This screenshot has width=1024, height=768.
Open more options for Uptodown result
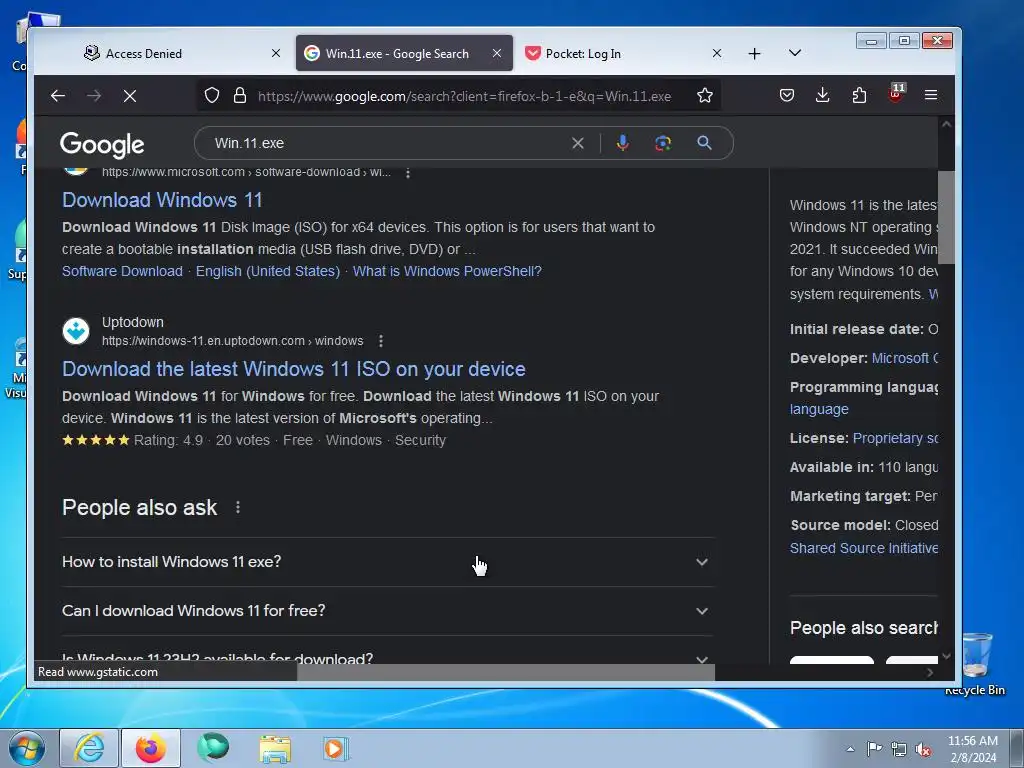pyautogui.click(x=381, y=341)
